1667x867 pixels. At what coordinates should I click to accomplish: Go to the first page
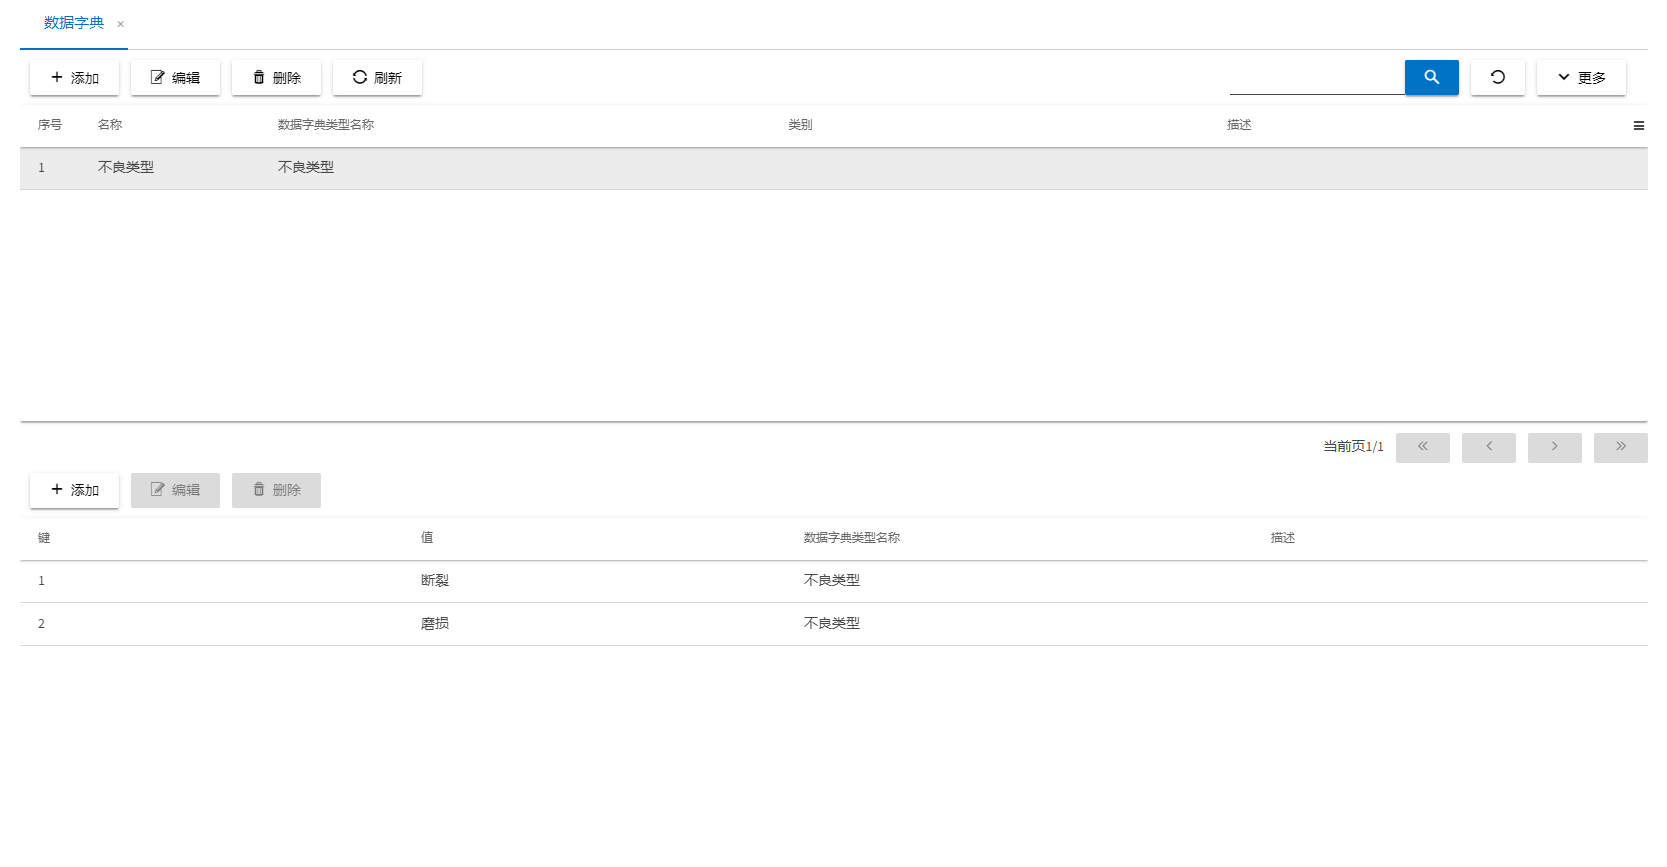click(x=1422, y=447)
